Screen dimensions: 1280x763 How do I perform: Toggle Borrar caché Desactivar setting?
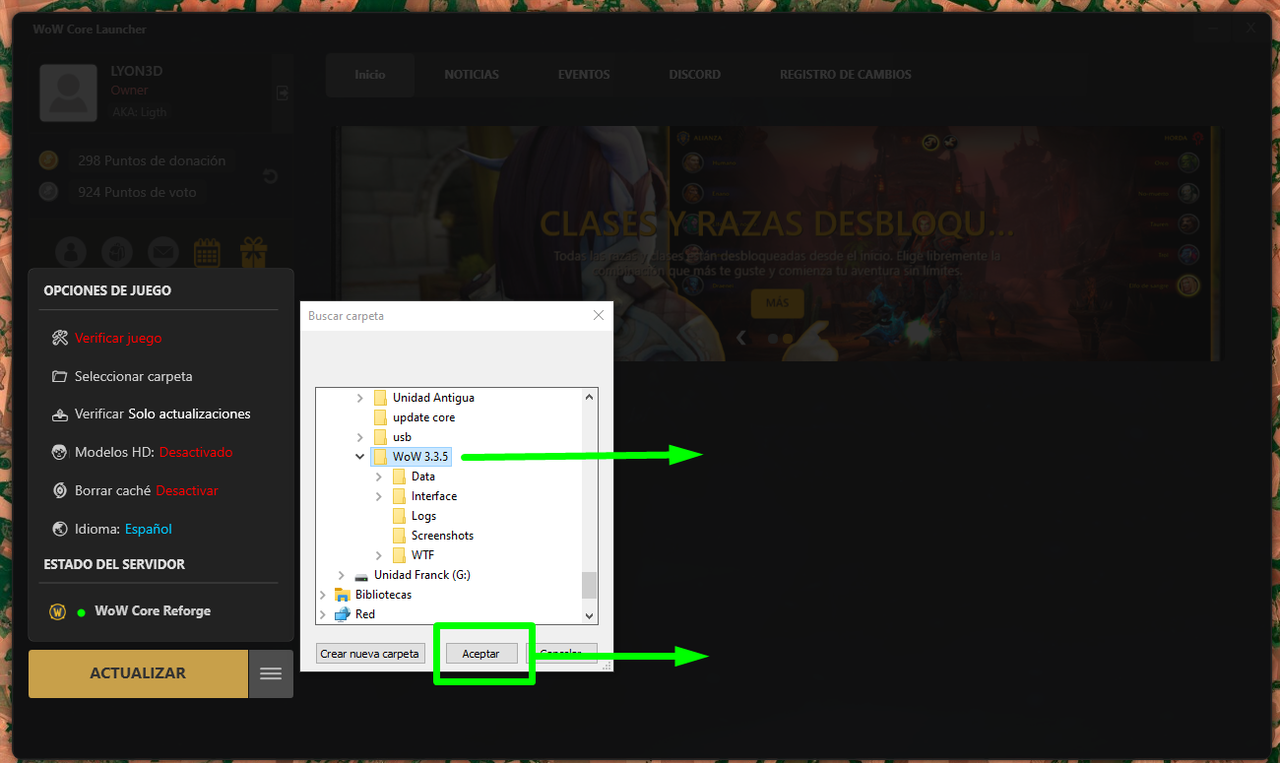coord(187,490)
